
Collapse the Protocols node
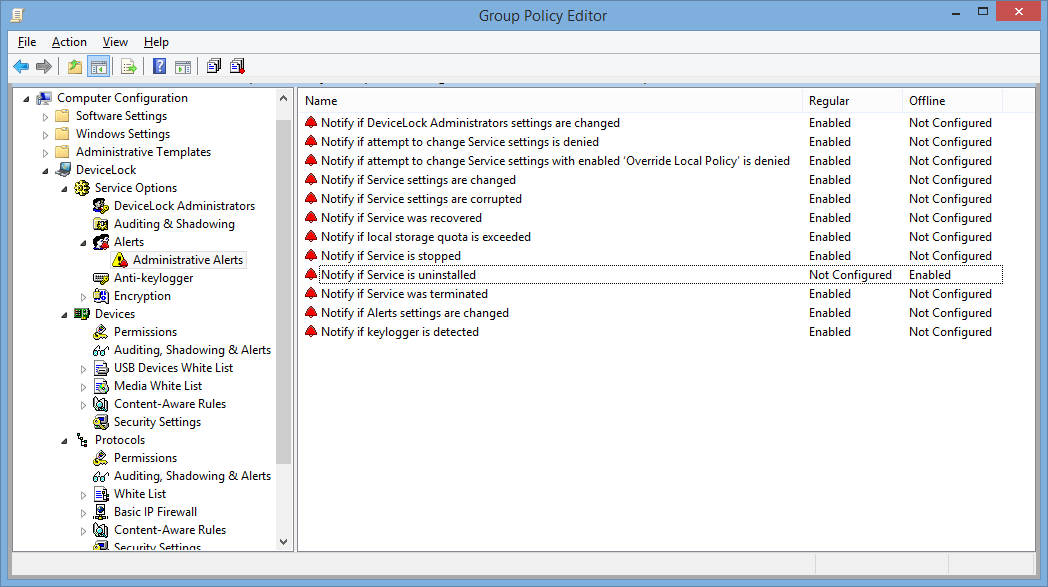(65, 441)
